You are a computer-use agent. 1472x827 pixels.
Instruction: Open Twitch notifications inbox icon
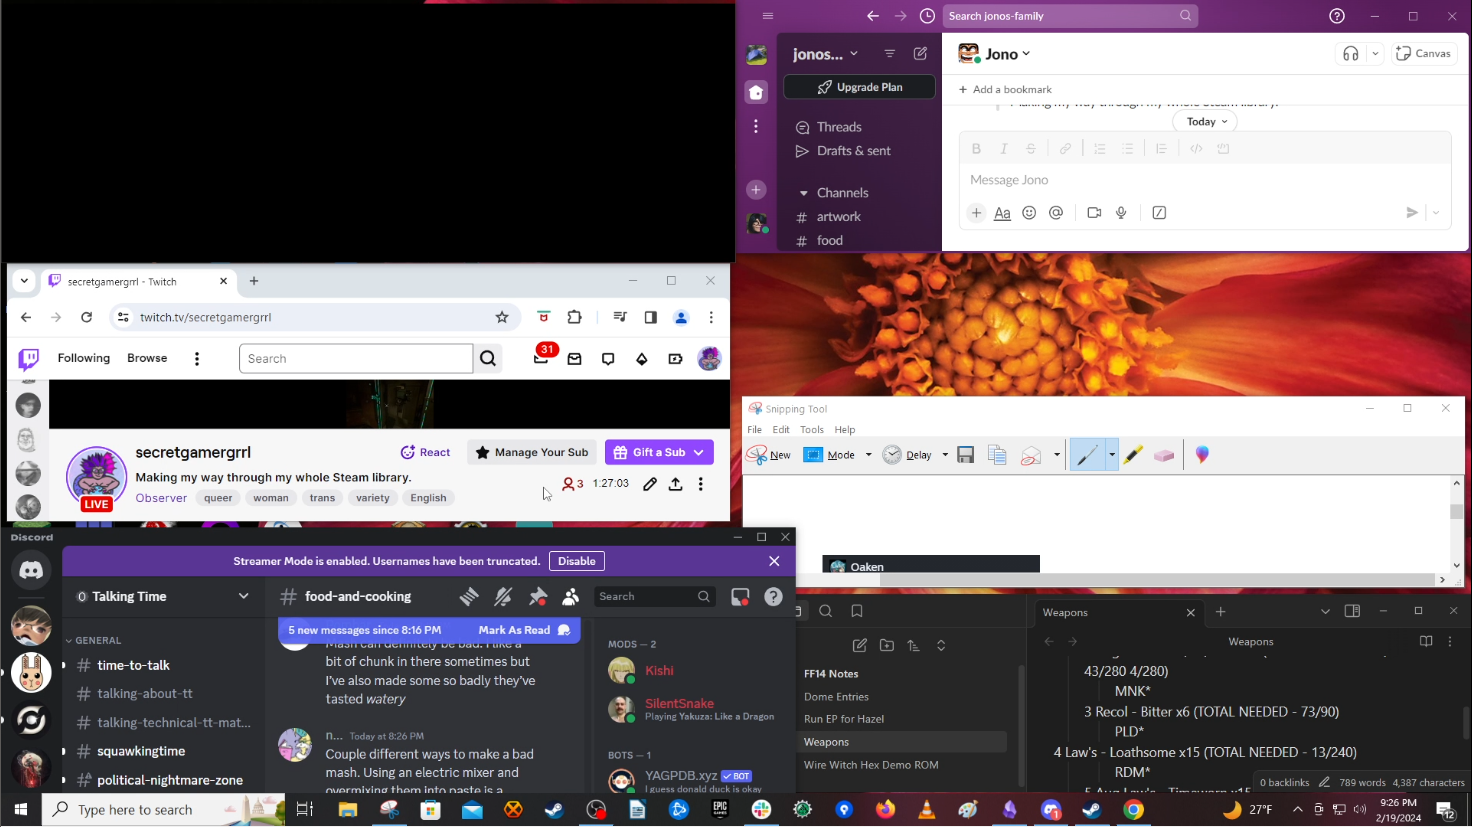click(x=541, y=359)
